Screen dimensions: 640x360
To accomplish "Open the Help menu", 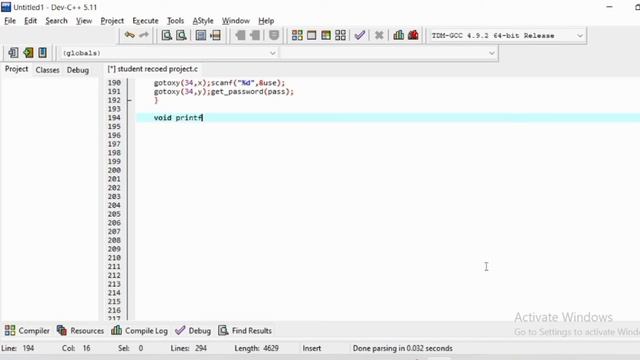I will click(x=266, y=21).
